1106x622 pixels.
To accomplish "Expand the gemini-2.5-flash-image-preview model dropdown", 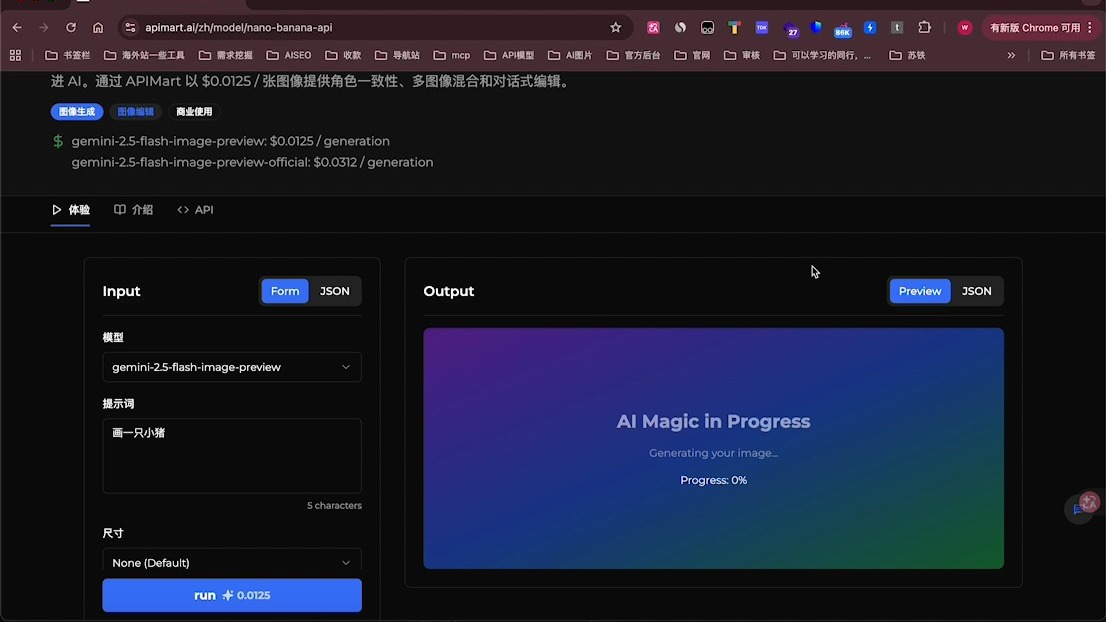I will tap(232, 367).
